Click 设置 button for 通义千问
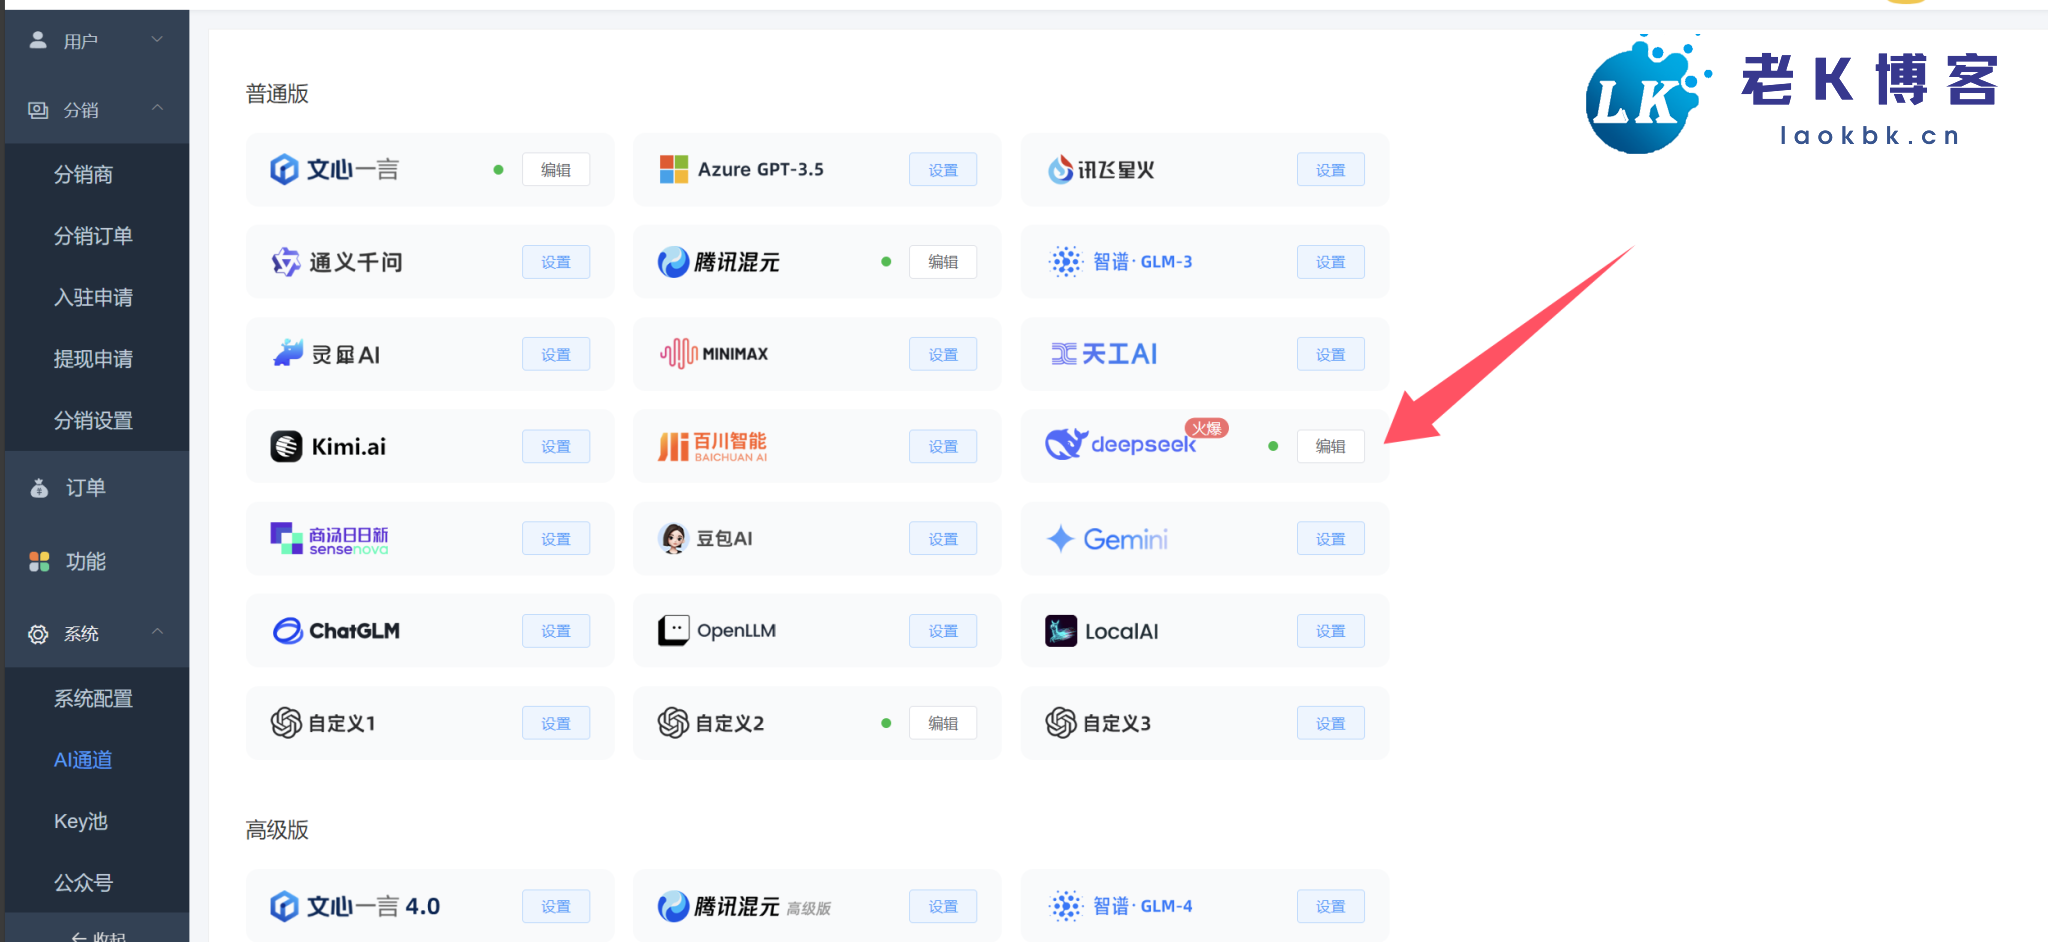Image resolution: width=2048 pixels, height=942 pixels. 555,262
